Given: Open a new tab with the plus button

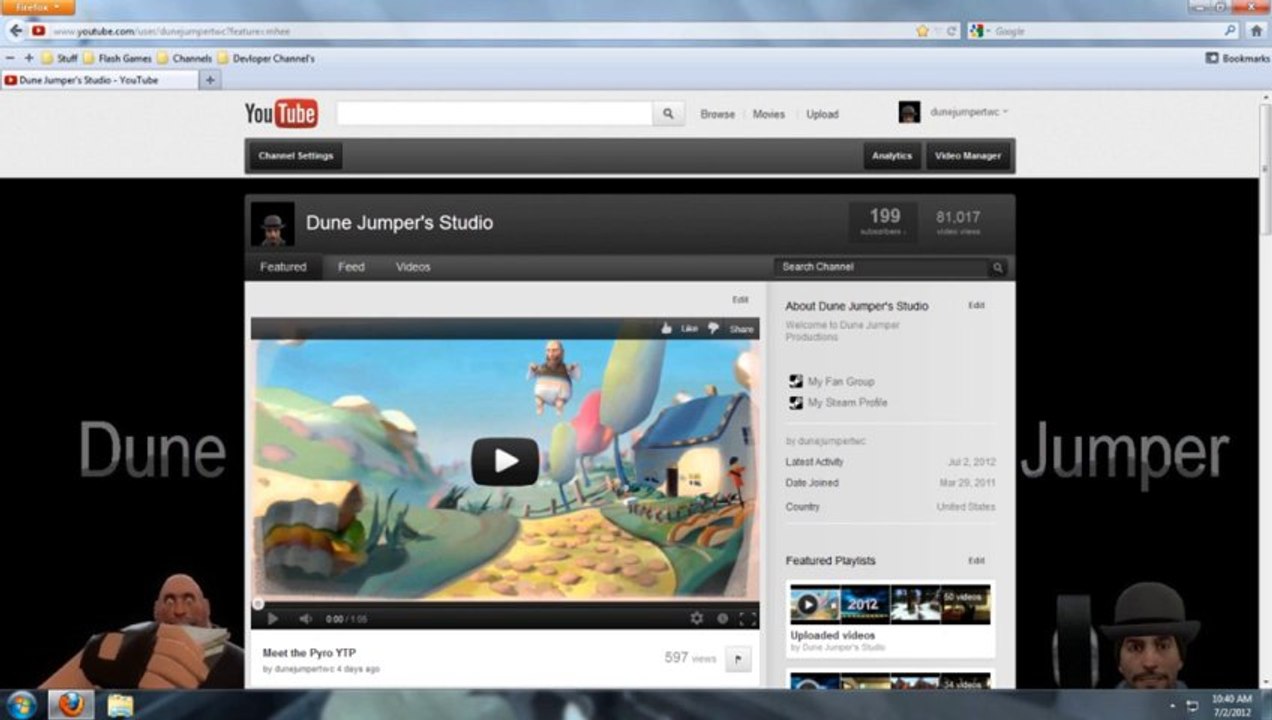Looking at the screenshot, I should (x=210, y=80).
